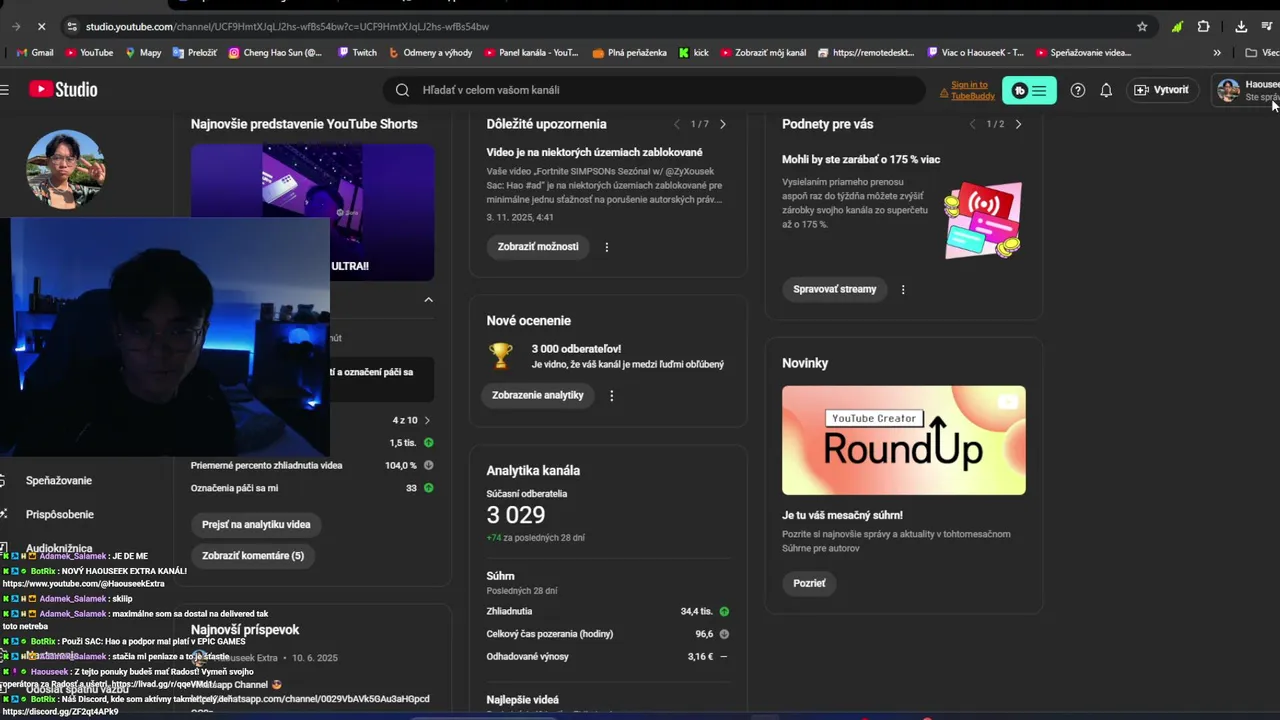This screenshot has width=1280, height=720.
Task: Click Zobraziť komentáre (5)
Action: (x=253, y=556)
